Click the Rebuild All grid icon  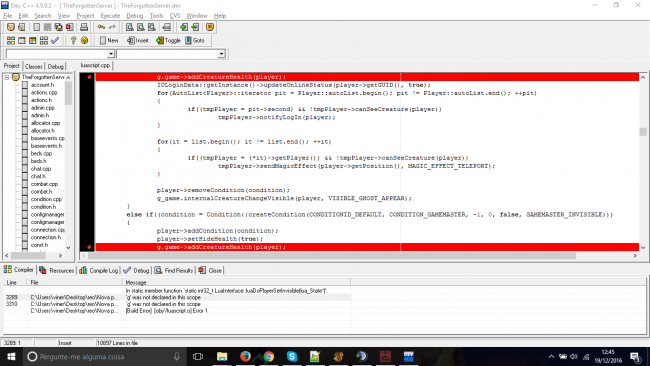point(44,40)
